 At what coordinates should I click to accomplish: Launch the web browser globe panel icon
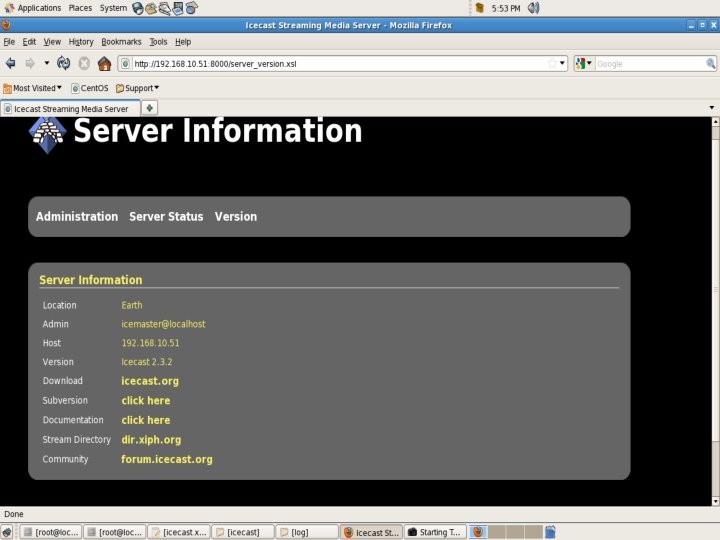tap(137, 8)
